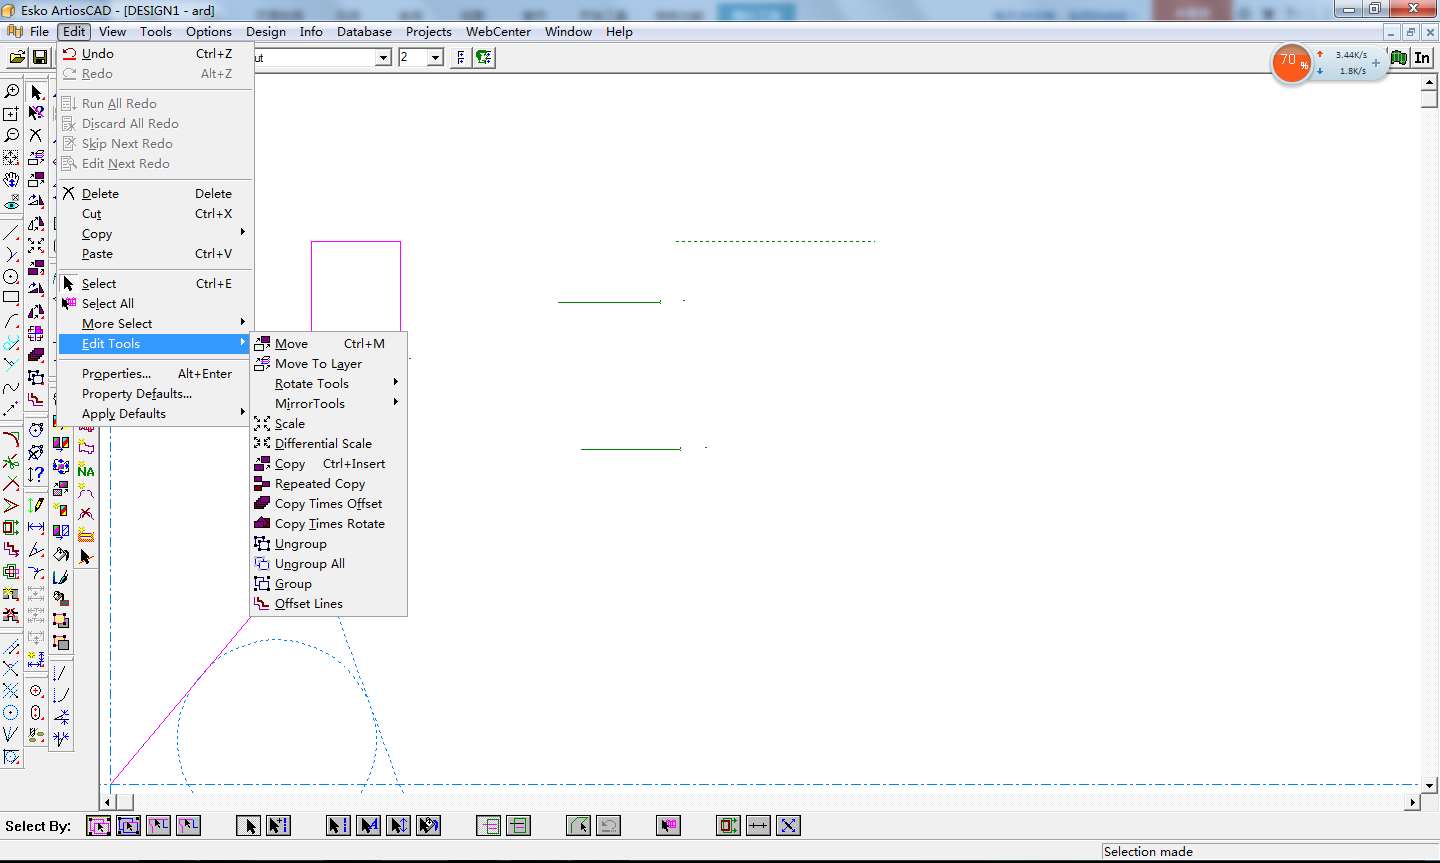Open the line type dropdown in toolbar
1440x863 pixels.
point(383,58)
